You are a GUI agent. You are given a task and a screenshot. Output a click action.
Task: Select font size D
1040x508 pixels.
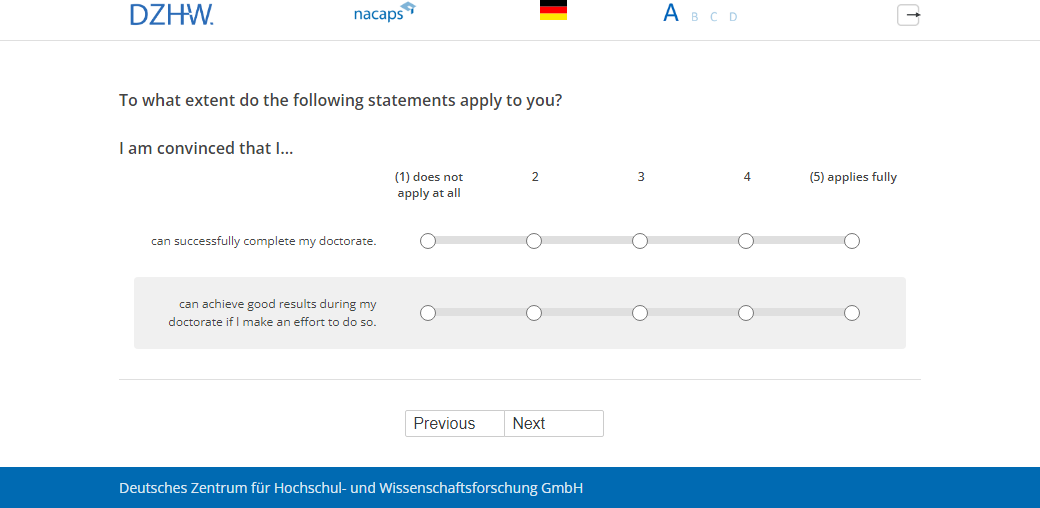pyautogui.click(x=733, y=17)
